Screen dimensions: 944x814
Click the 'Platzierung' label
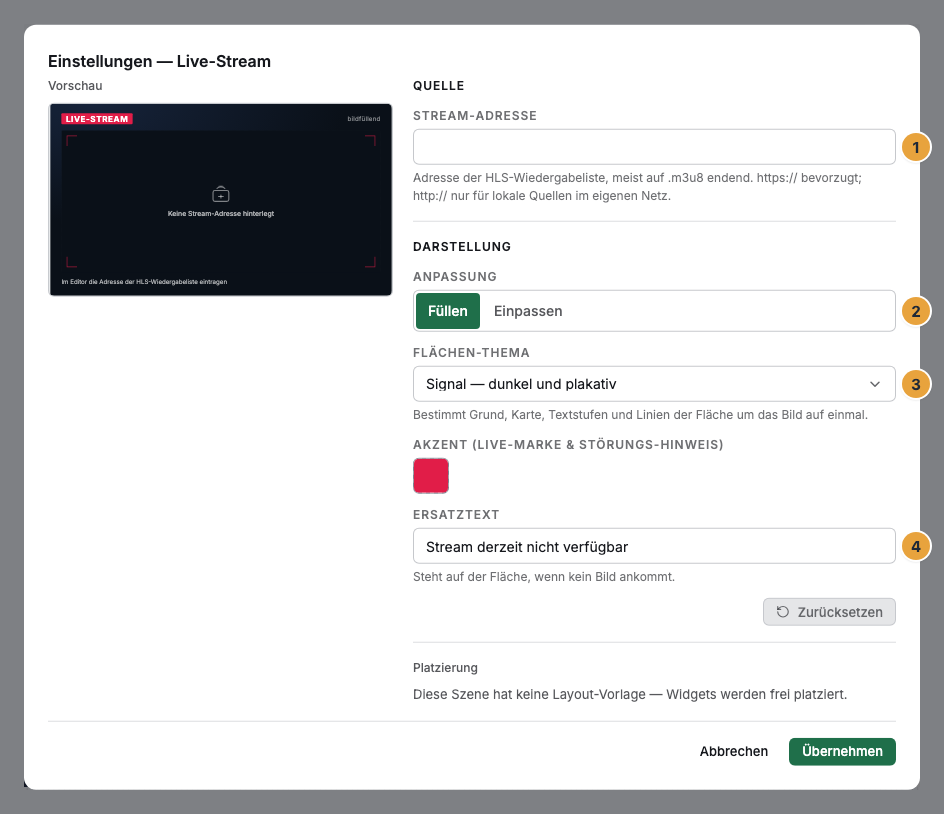click(x=445, y=668)
